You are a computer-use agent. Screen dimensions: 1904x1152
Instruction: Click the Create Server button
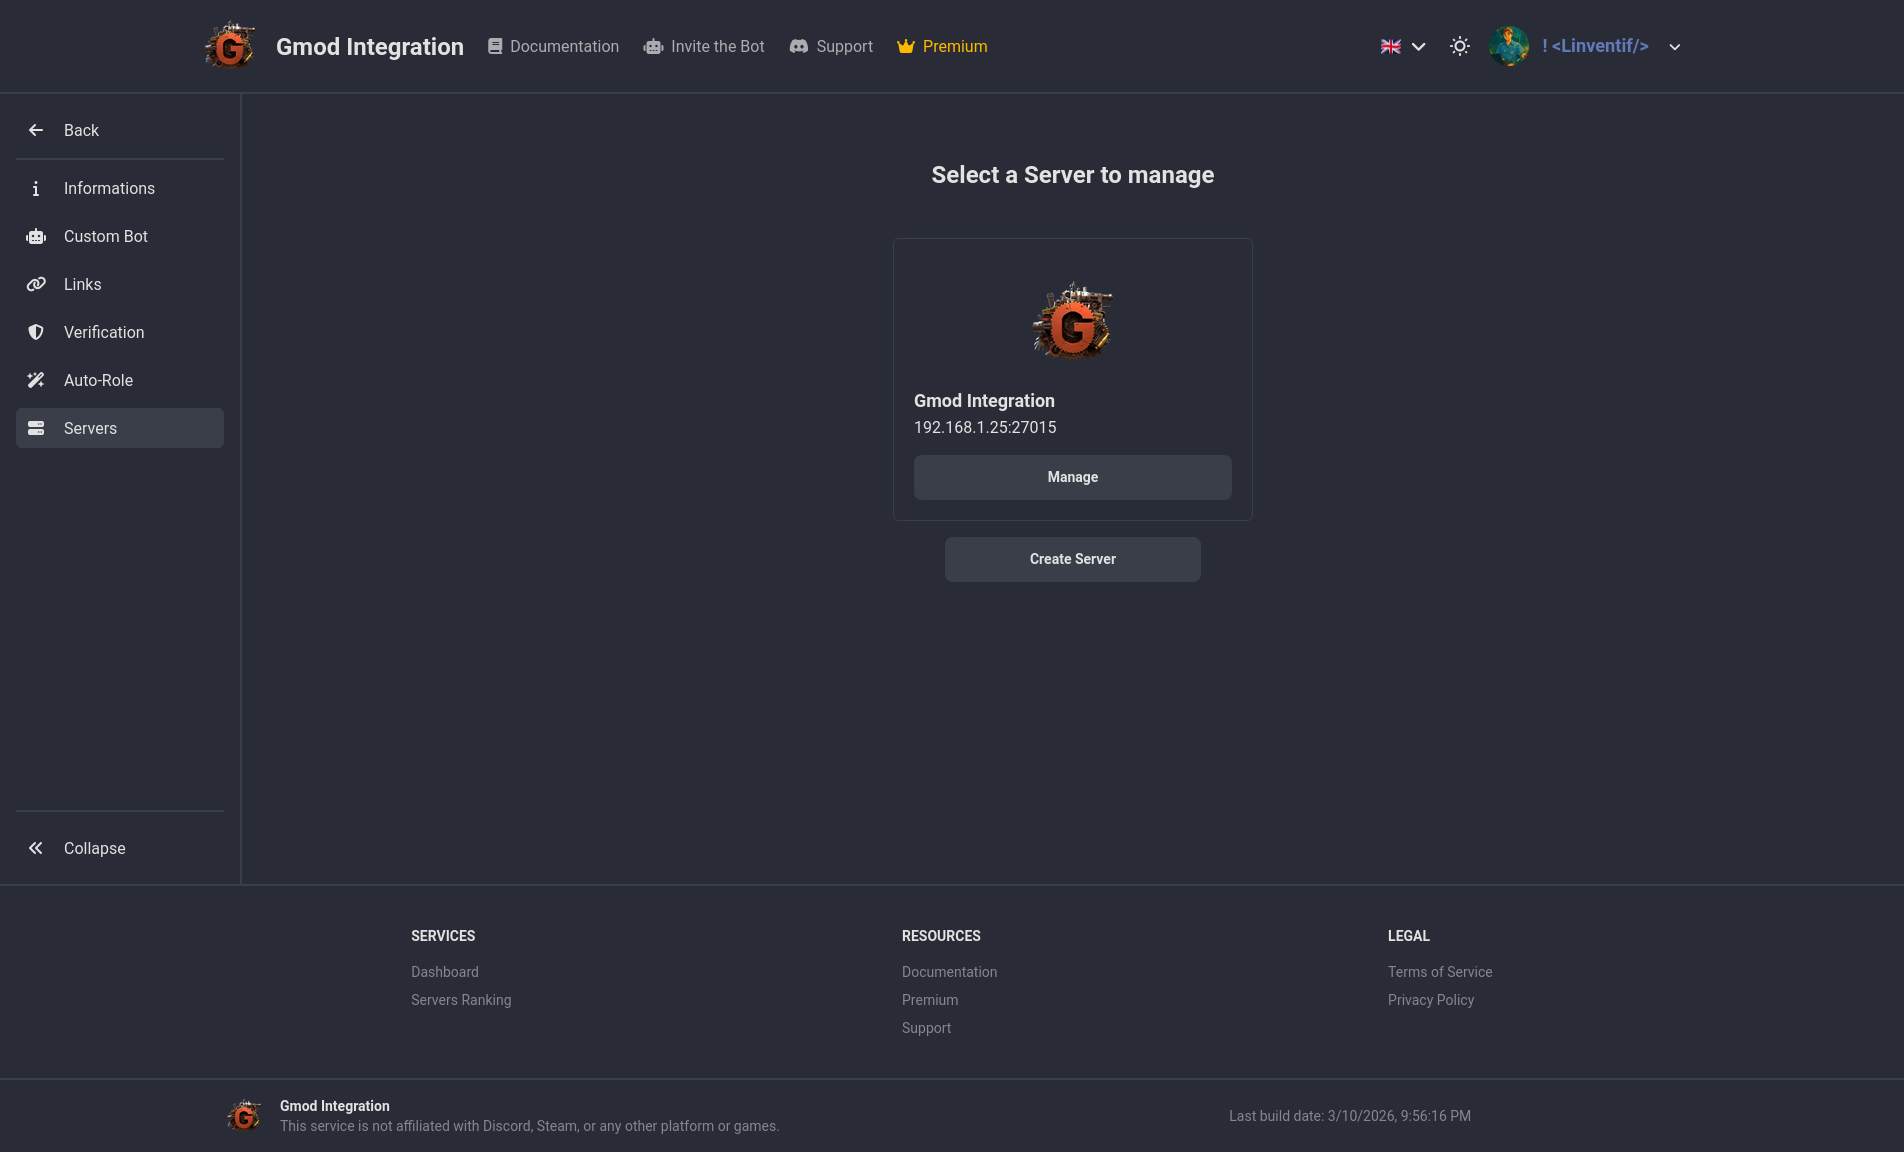(1072, 559)
